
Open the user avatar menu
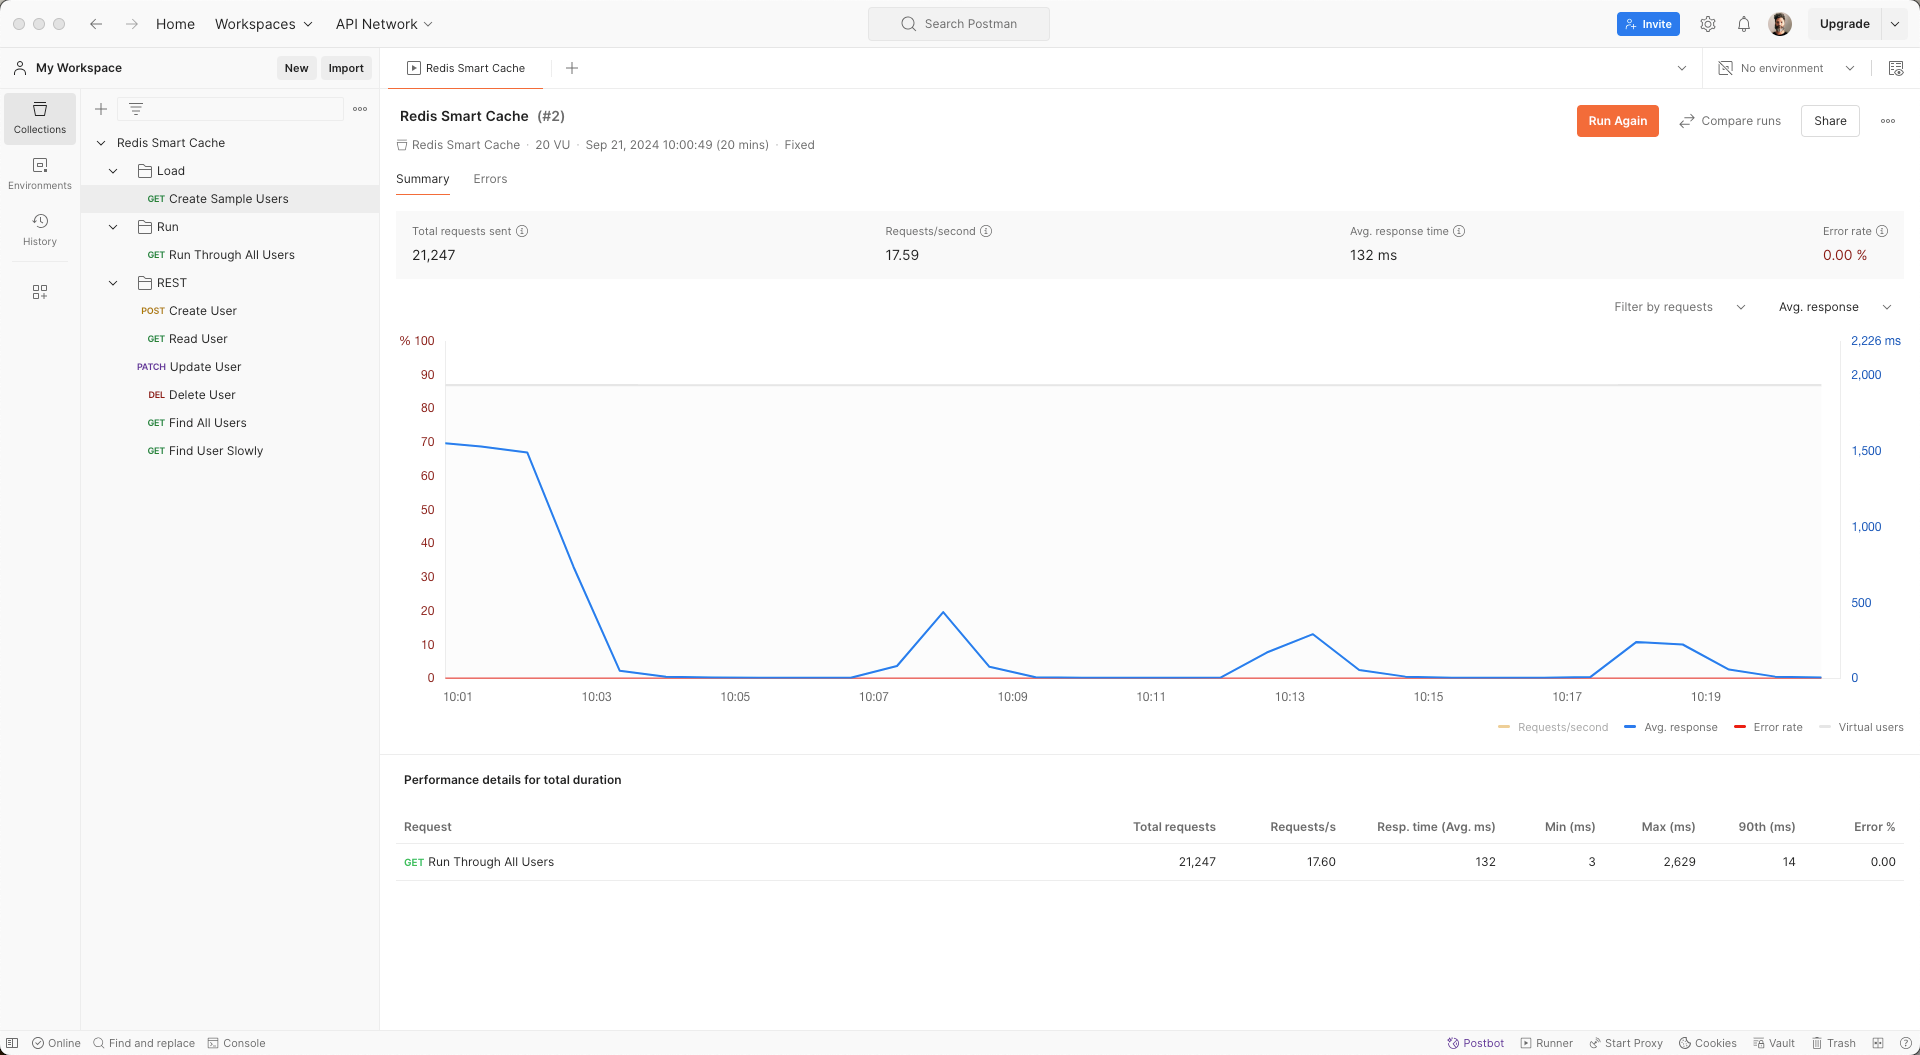click(x=1780, y=24)
